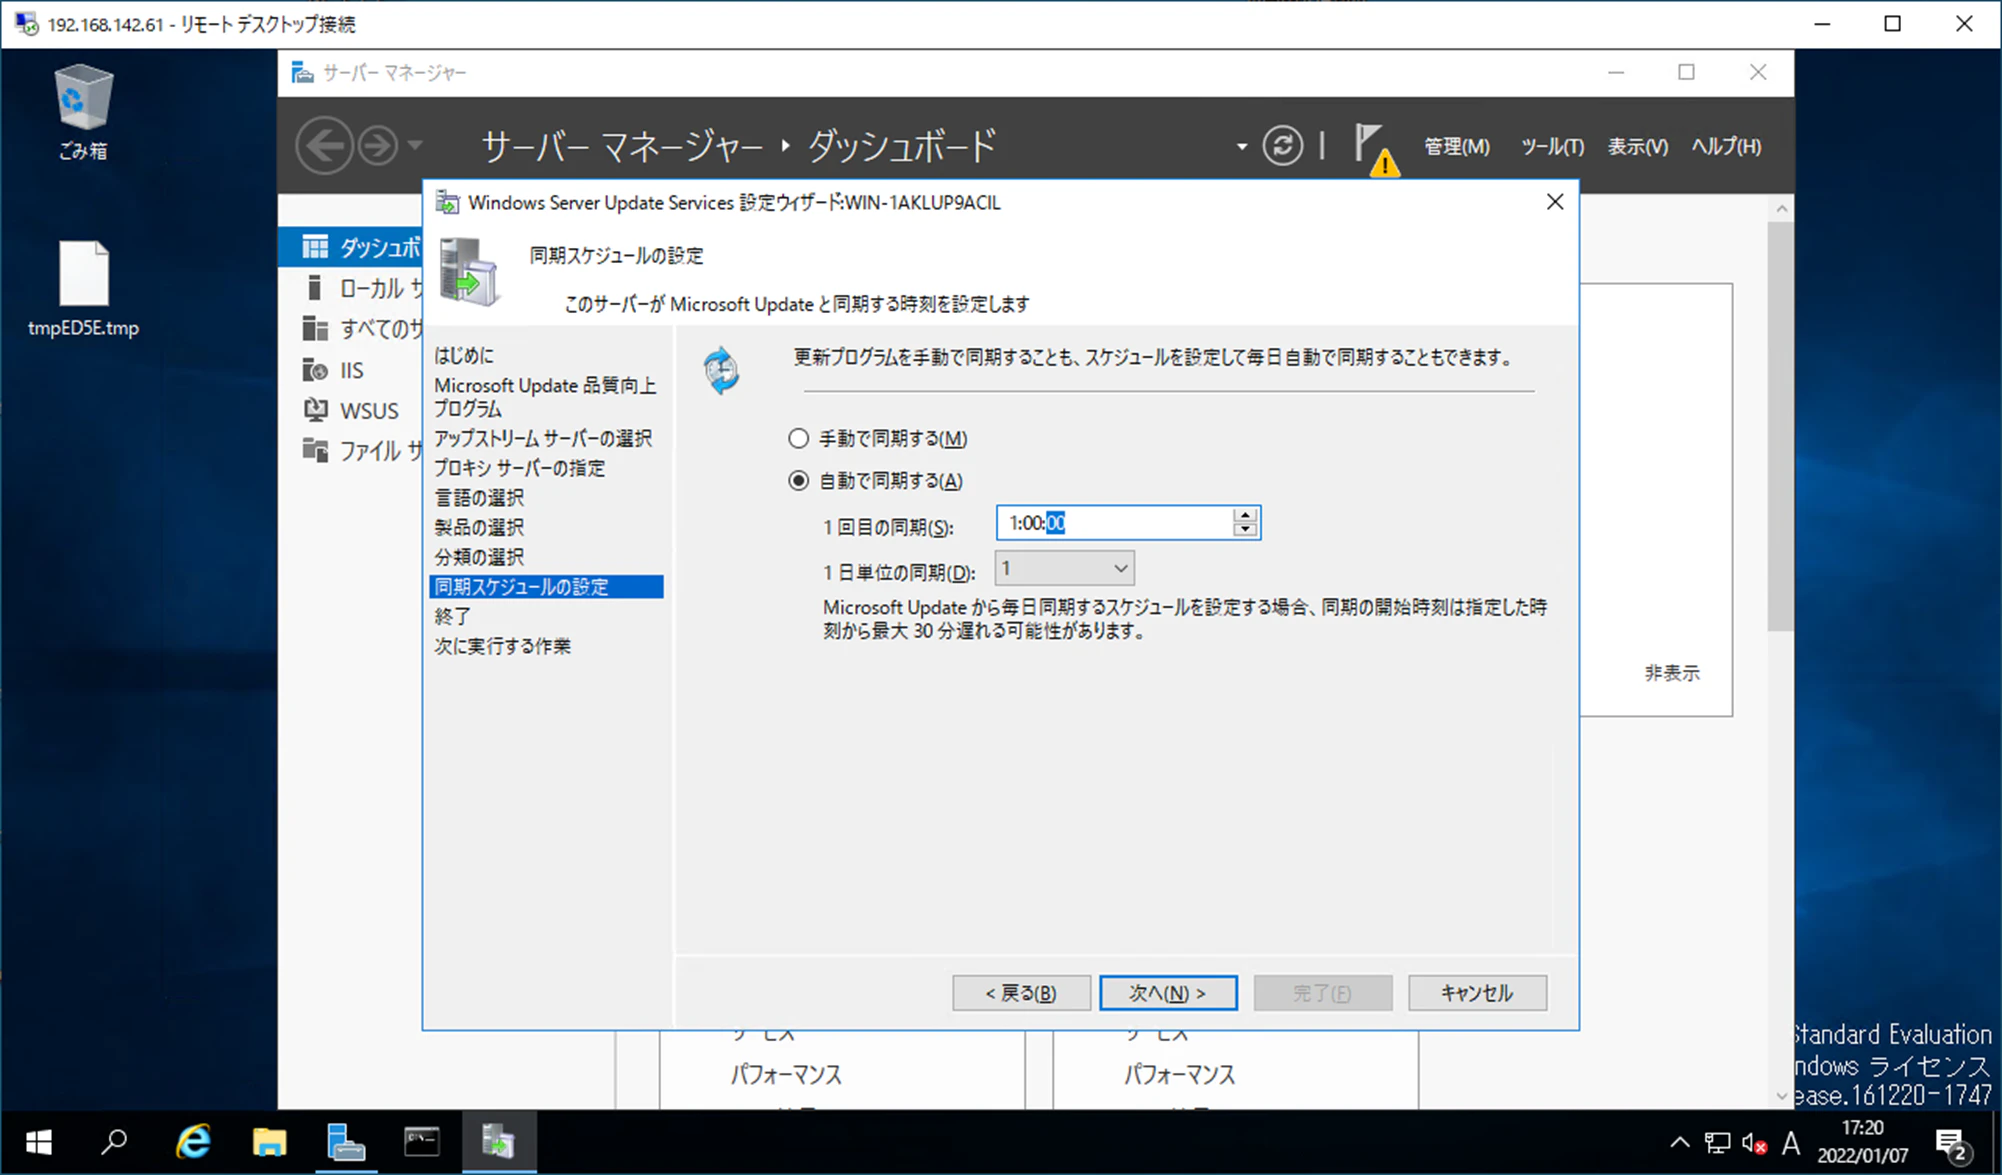Switch to Server Manager taskbar icon
The width and height of the screenshot is (2002, 1175).
346,1142
